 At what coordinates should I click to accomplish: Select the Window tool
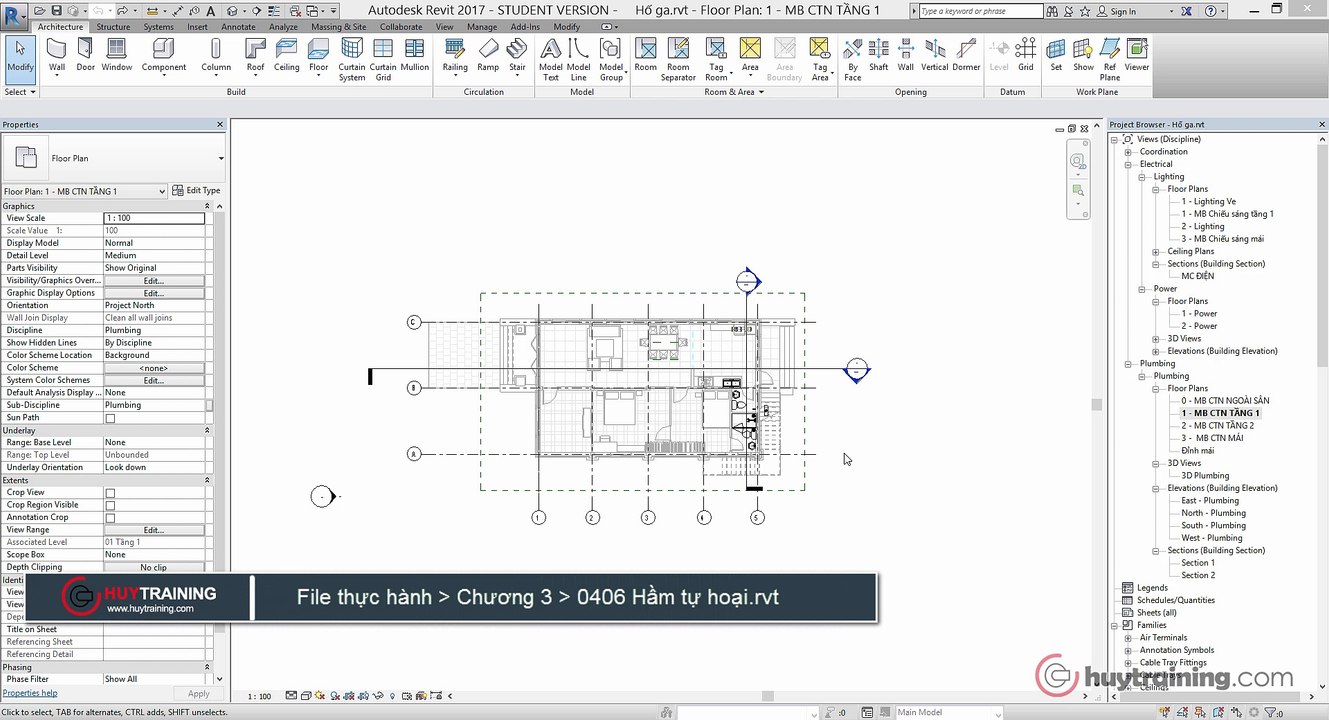pos(117,55)
